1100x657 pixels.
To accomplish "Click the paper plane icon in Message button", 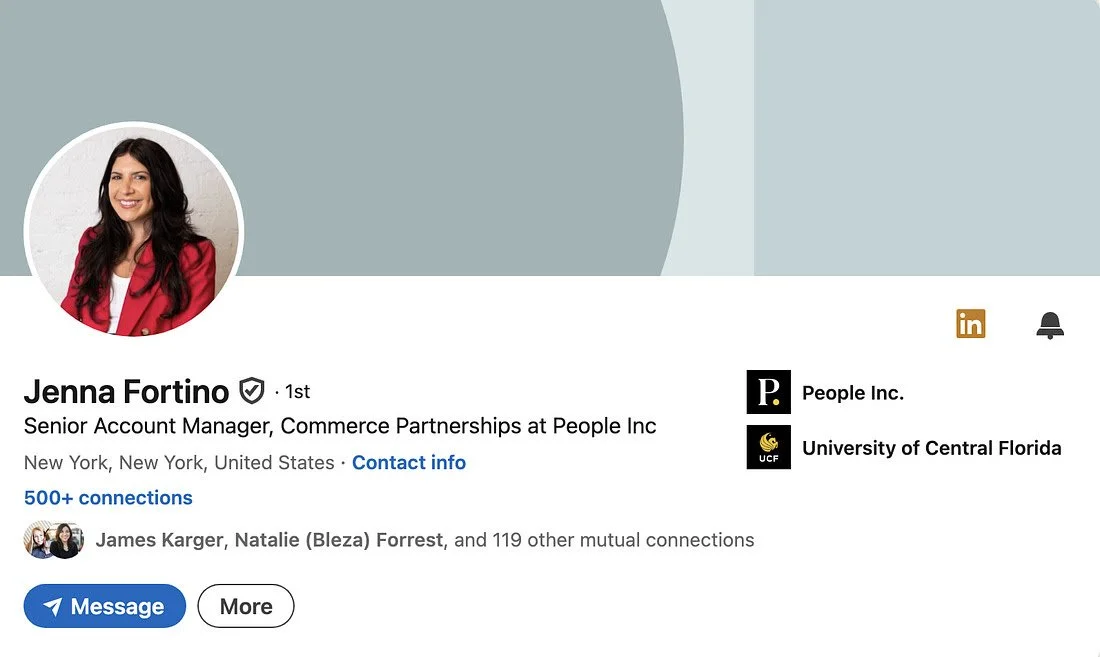I will click(x=53, y=606).
